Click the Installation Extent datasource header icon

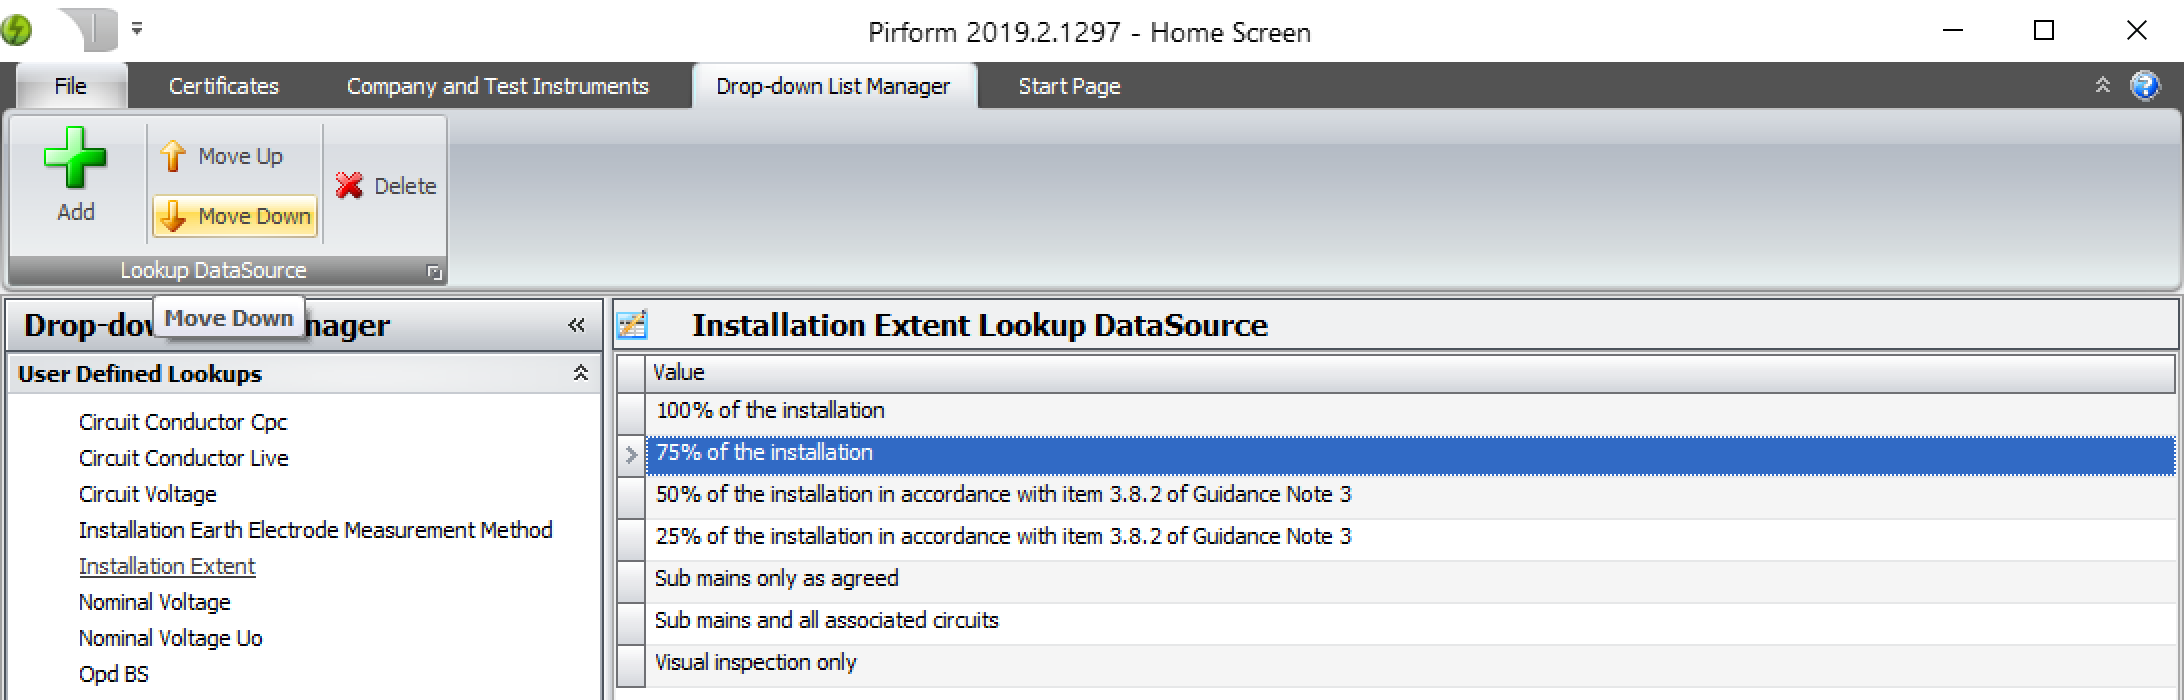632,325
